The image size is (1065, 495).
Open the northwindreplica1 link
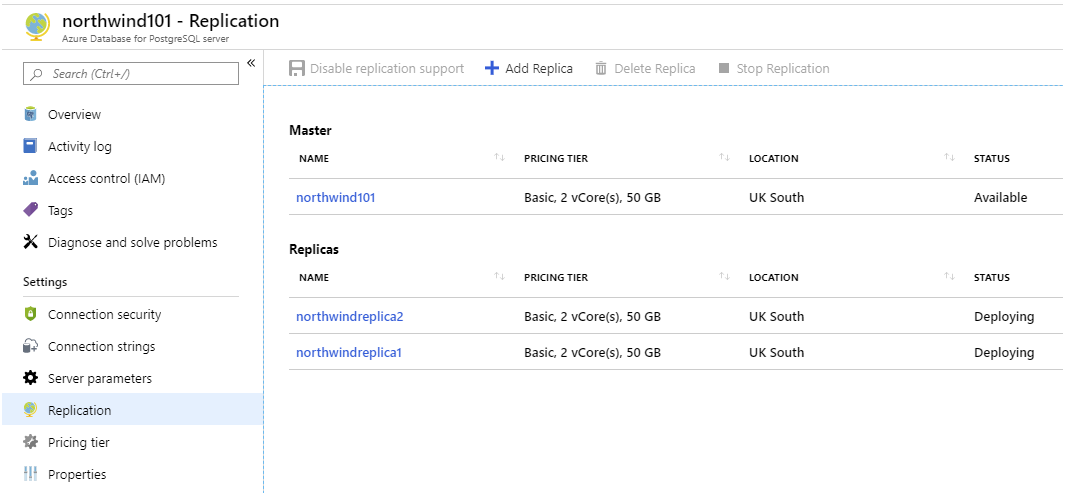click(x=349, y=352)
